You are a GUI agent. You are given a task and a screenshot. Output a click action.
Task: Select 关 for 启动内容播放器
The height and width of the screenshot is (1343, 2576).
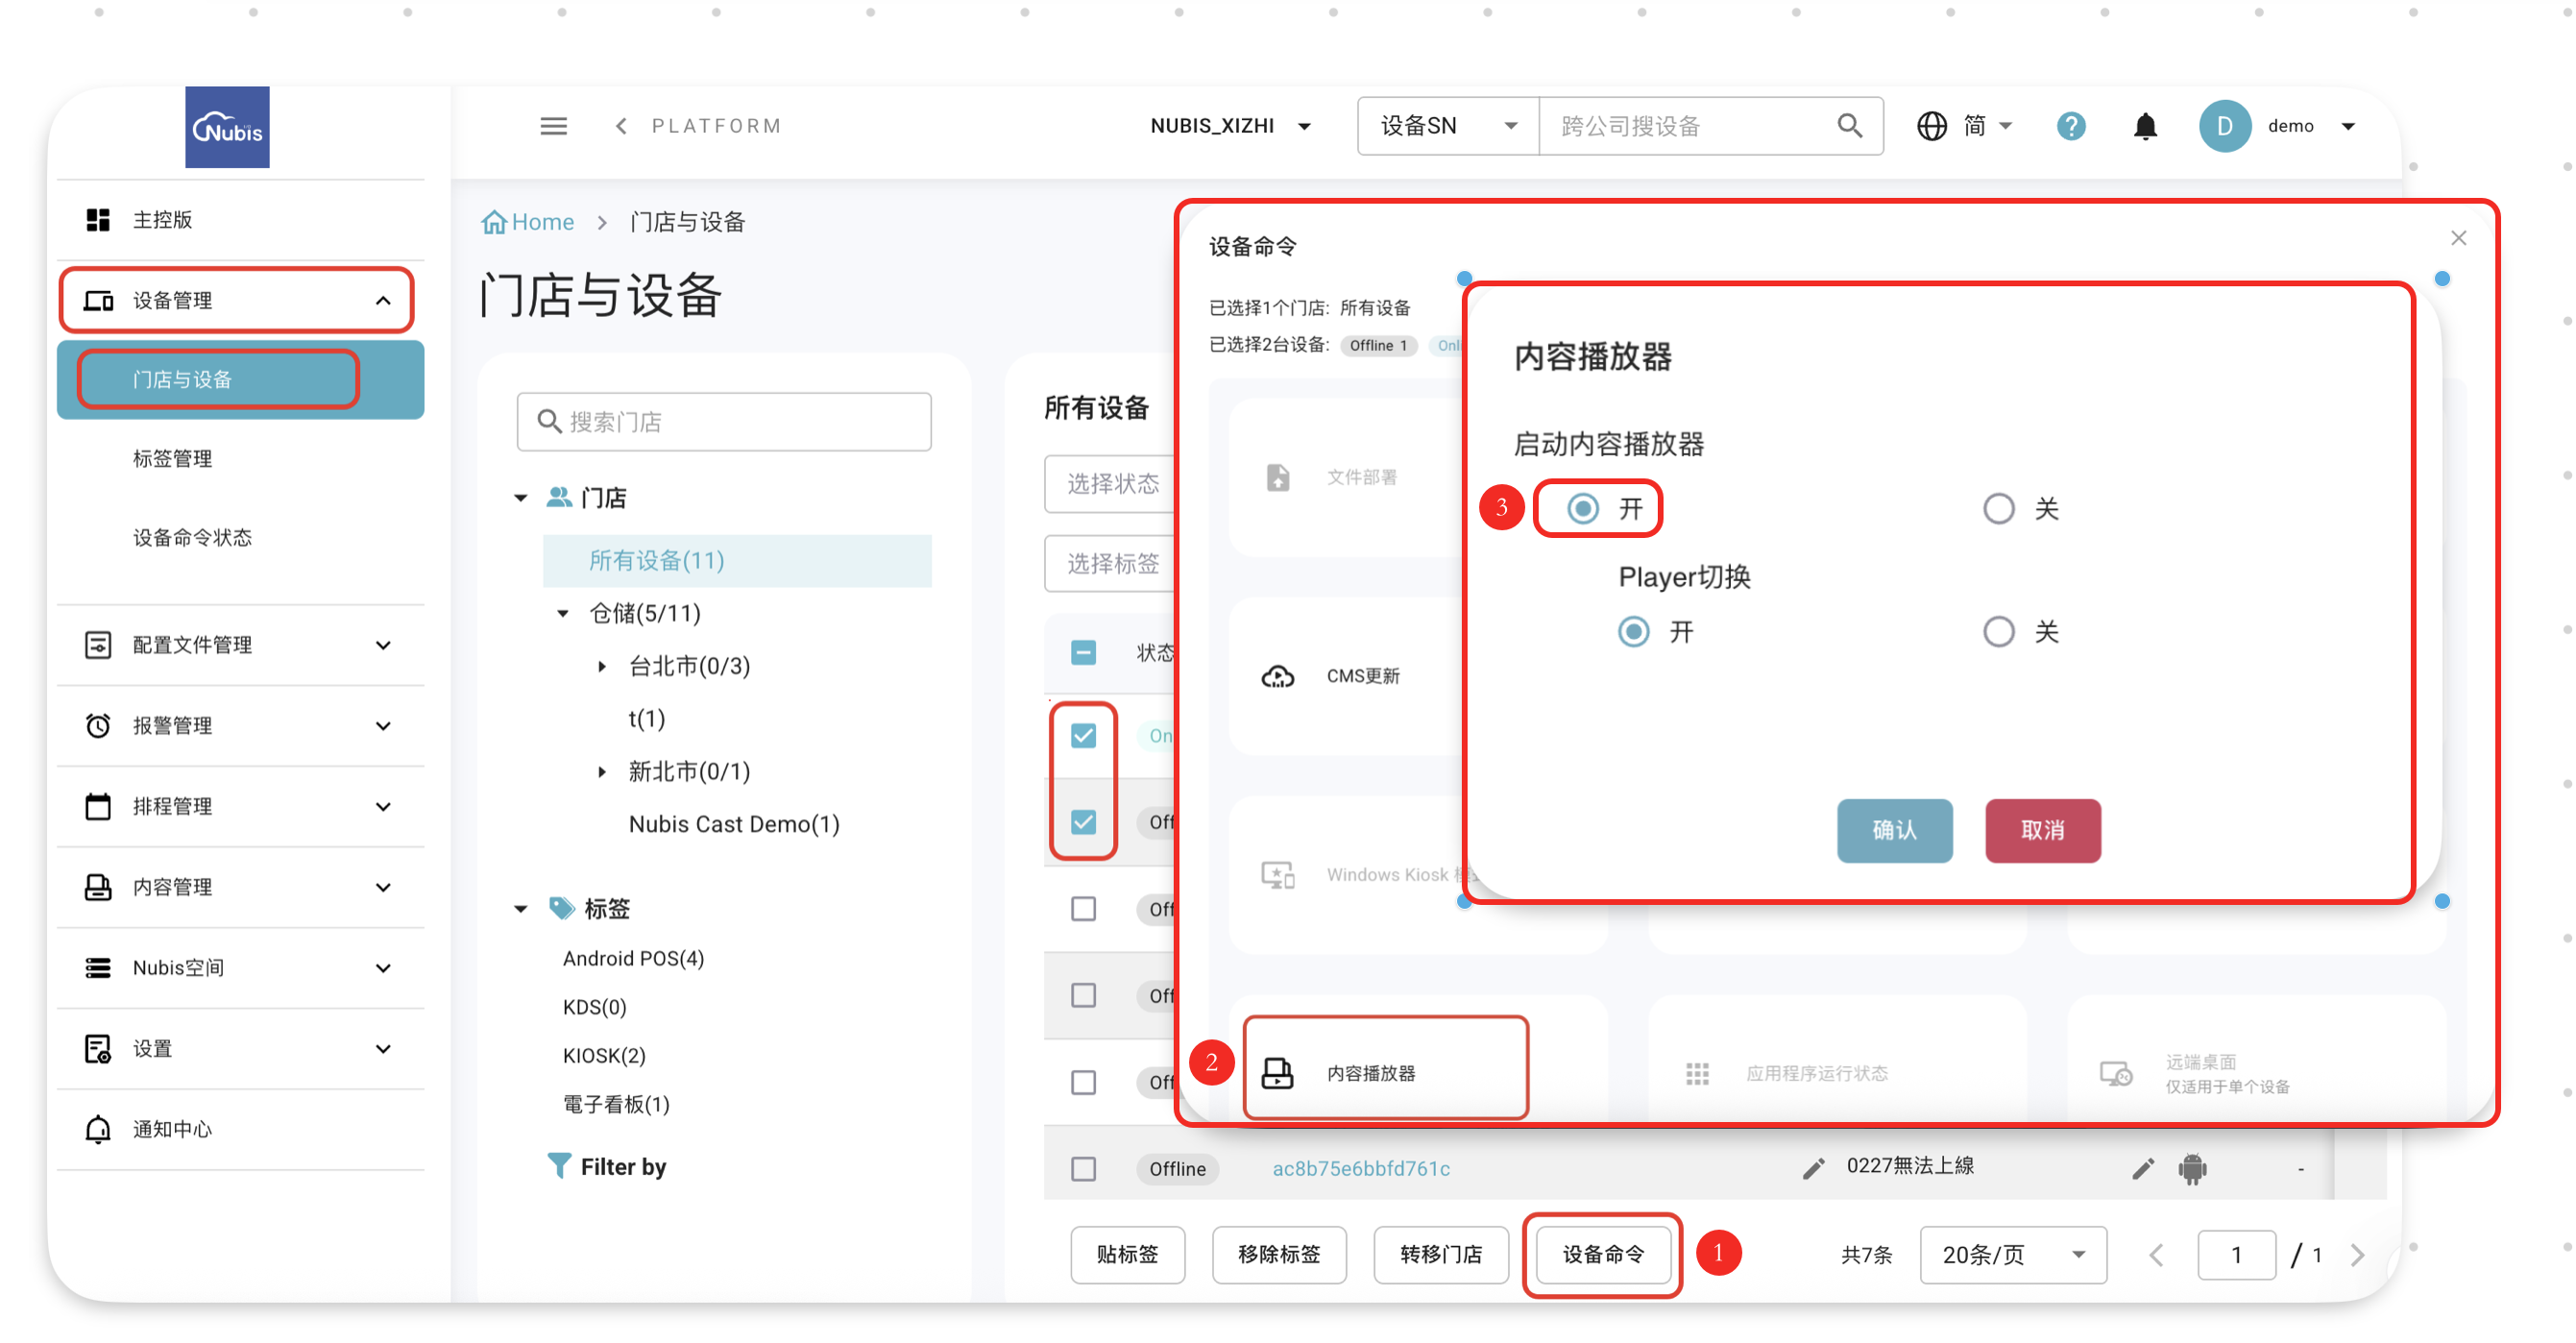pyautogui.click(x=1998, y=509)
